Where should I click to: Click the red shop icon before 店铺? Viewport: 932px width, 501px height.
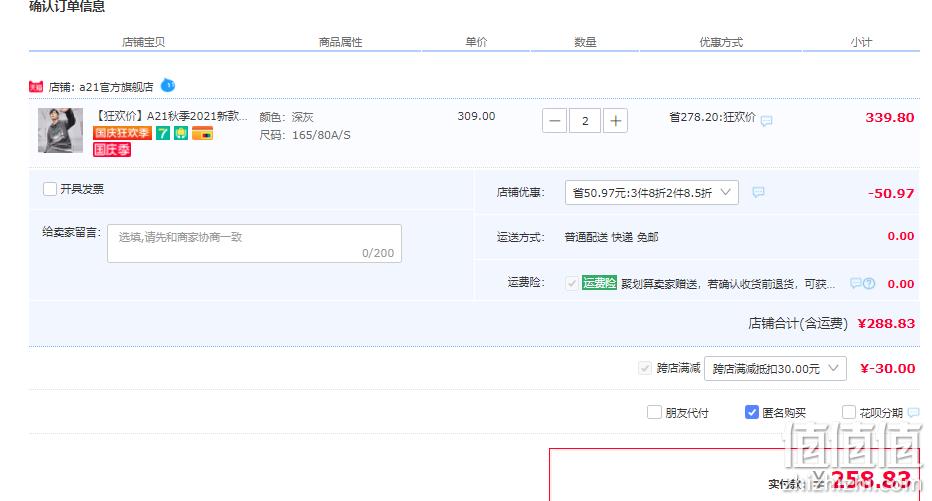pyautogui.click(x=36, y=87)
